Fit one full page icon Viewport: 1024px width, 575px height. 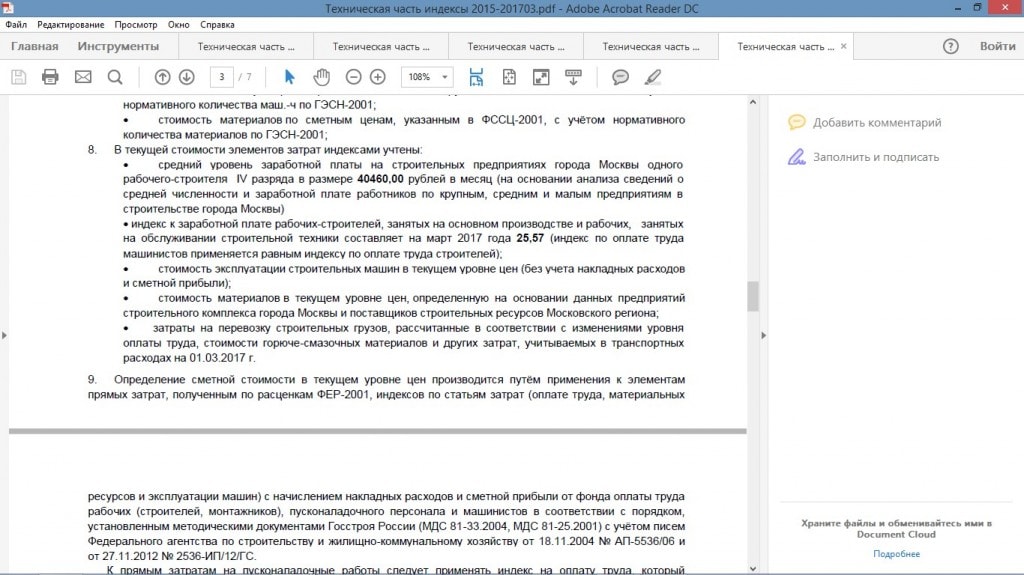[x=509, y=77]
